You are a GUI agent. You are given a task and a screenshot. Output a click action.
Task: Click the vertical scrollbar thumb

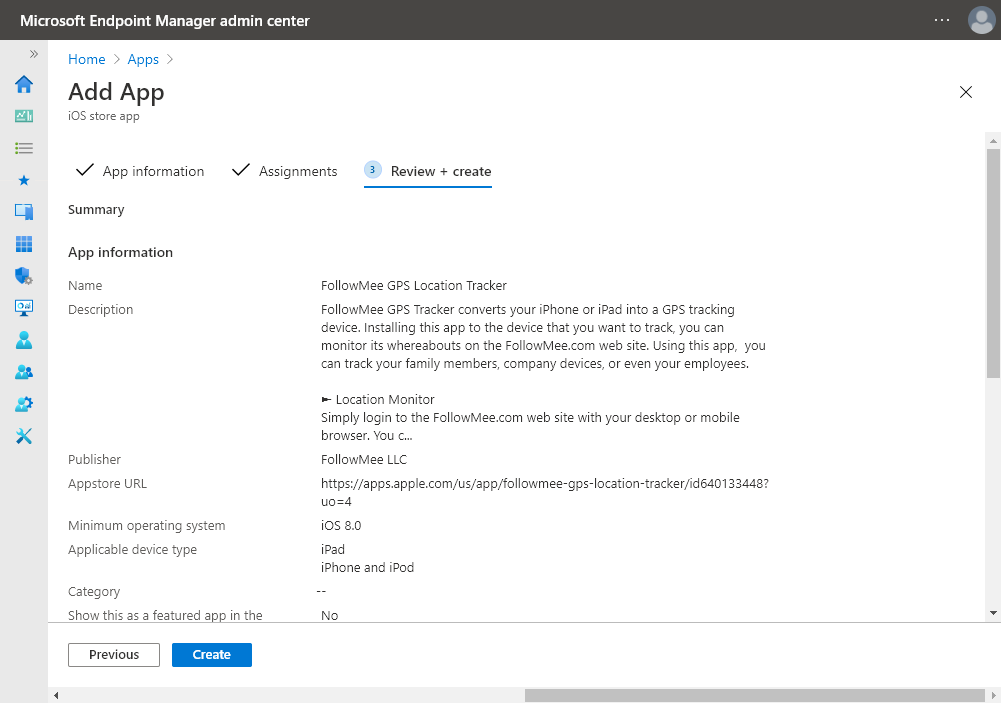coord(993,263)
